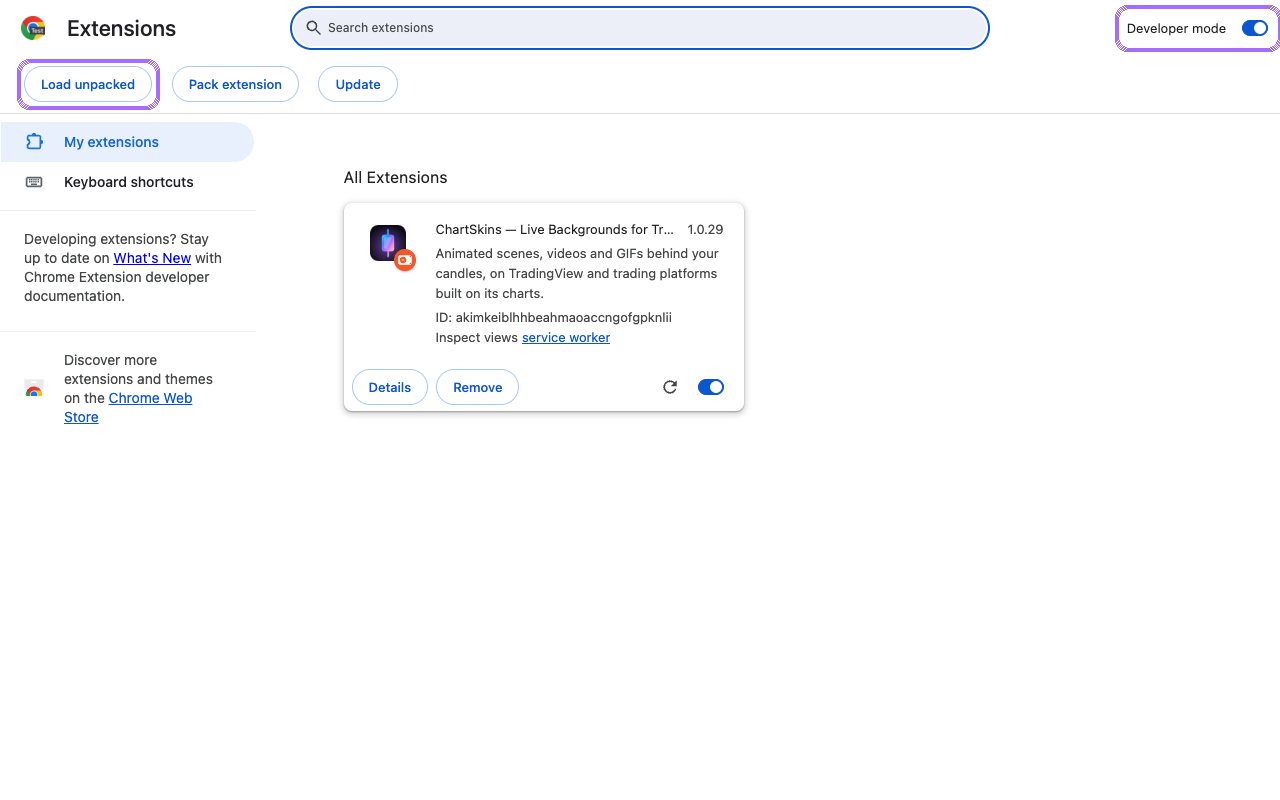Click the Keyboard shortcuts keyboard icon
Screen dimensions: 1280x800
click(34, 182)
